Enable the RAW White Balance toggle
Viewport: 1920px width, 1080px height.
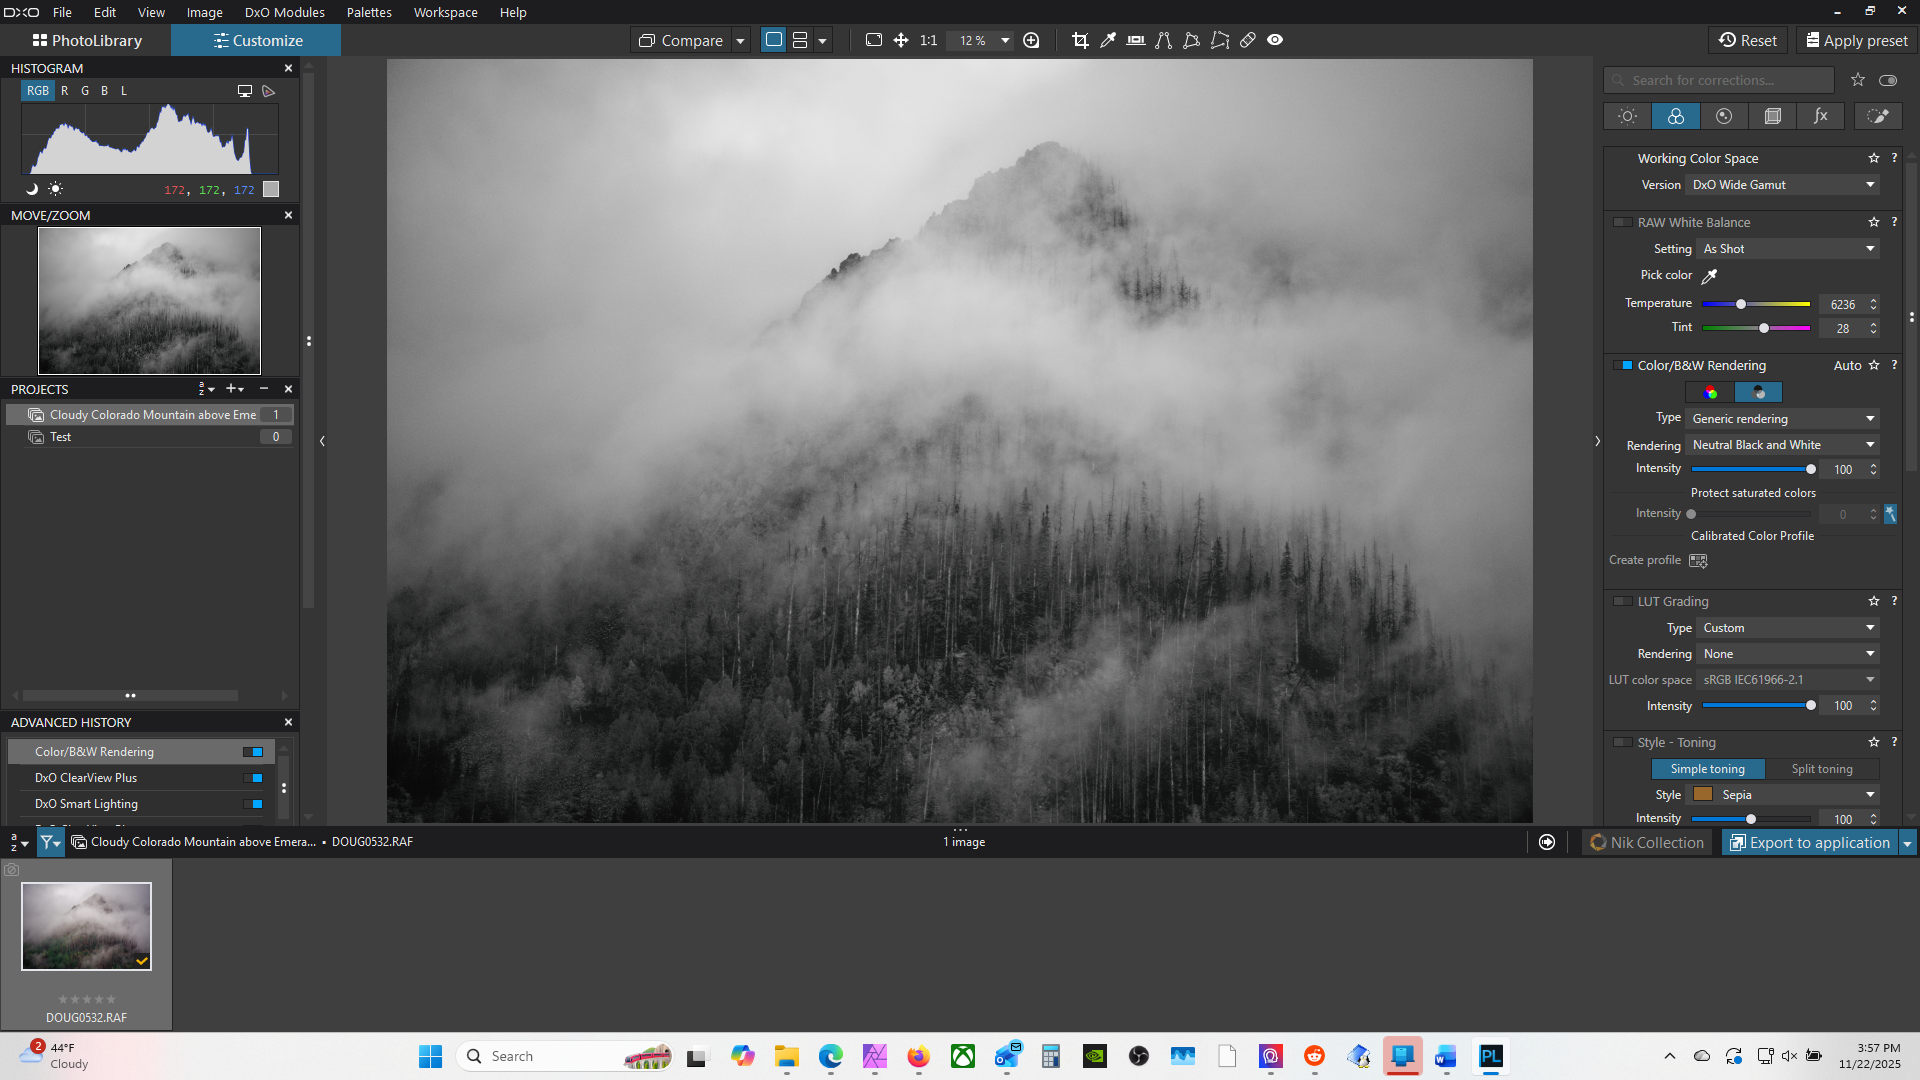1622,222
